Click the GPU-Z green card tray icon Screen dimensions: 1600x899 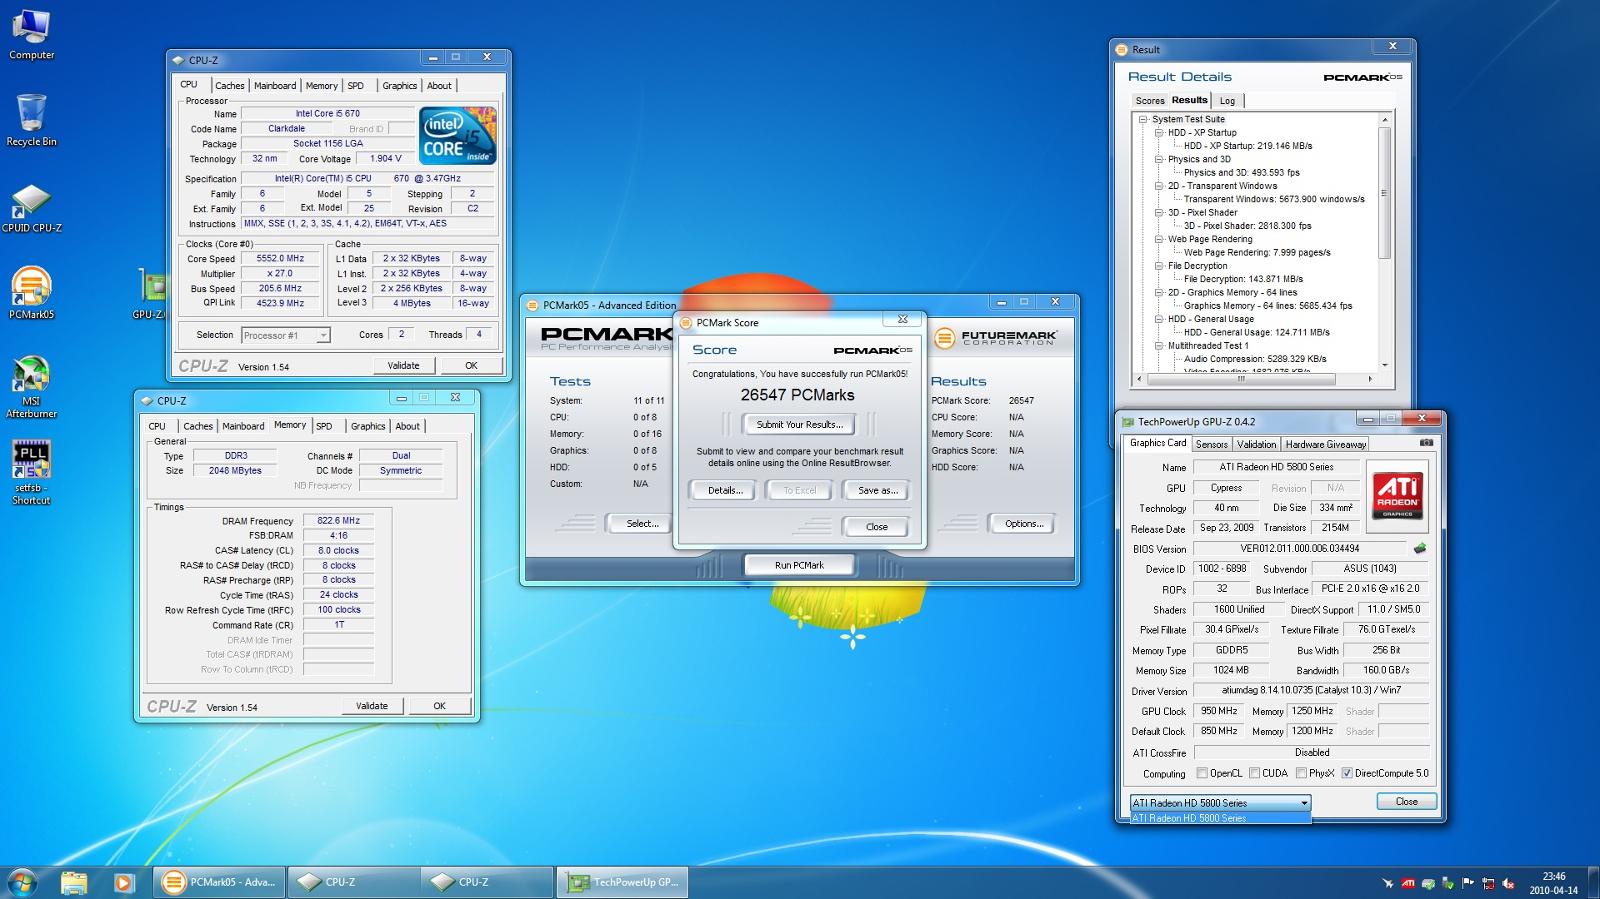1428,883
